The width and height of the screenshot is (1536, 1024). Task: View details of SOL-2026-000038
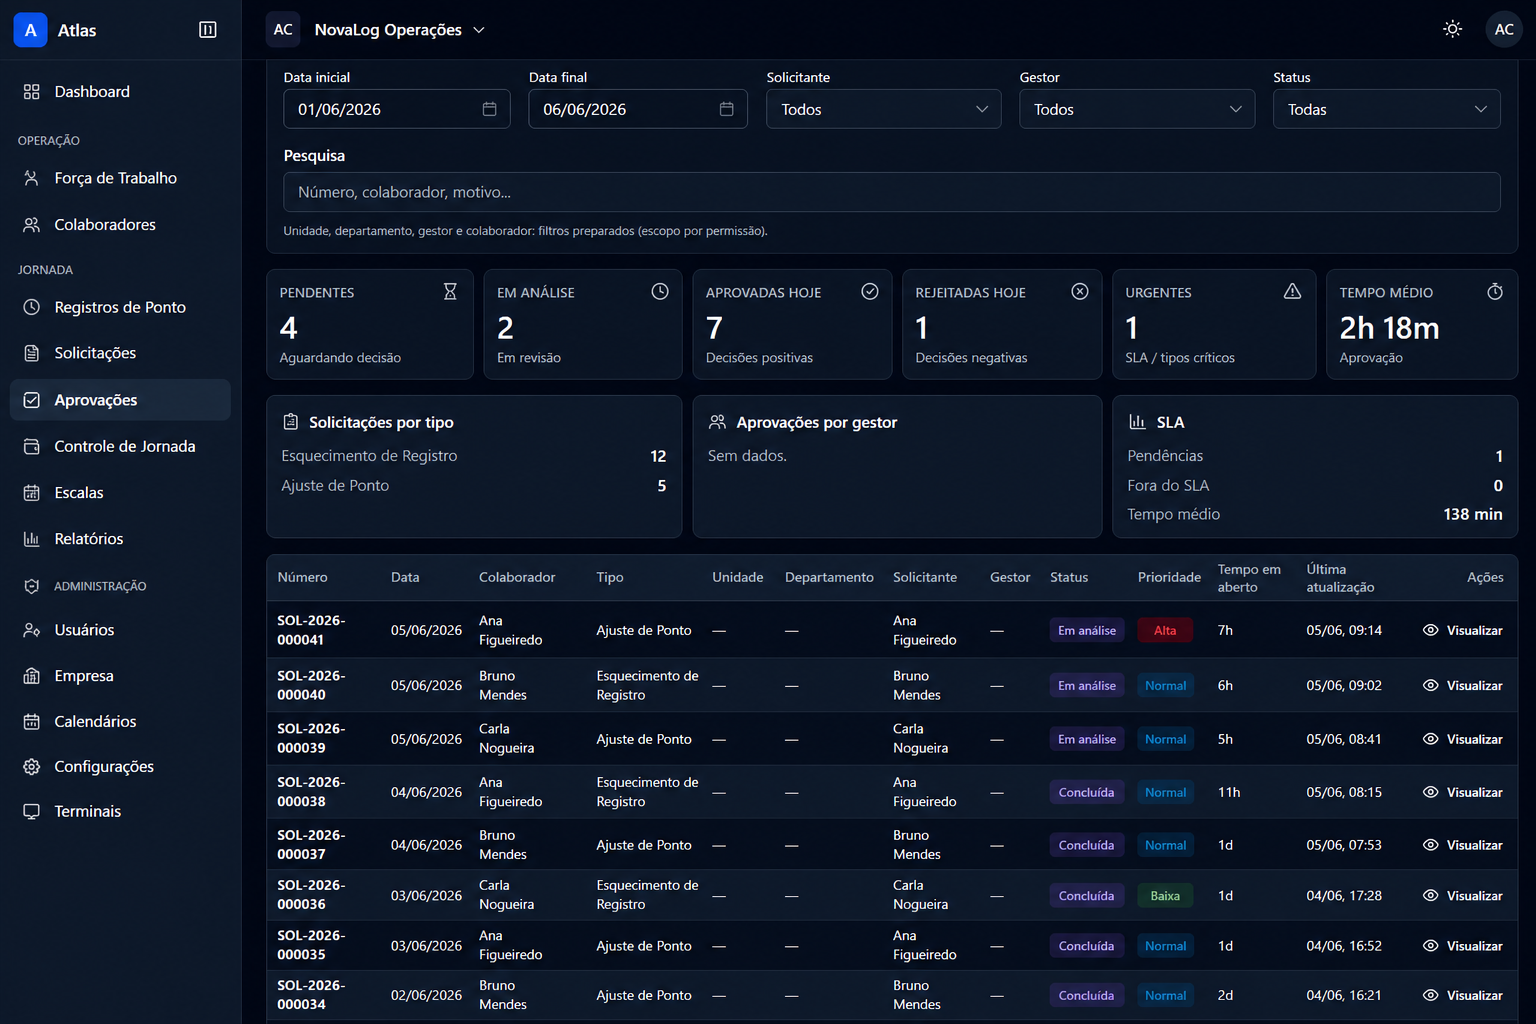tap(1462, 792)
